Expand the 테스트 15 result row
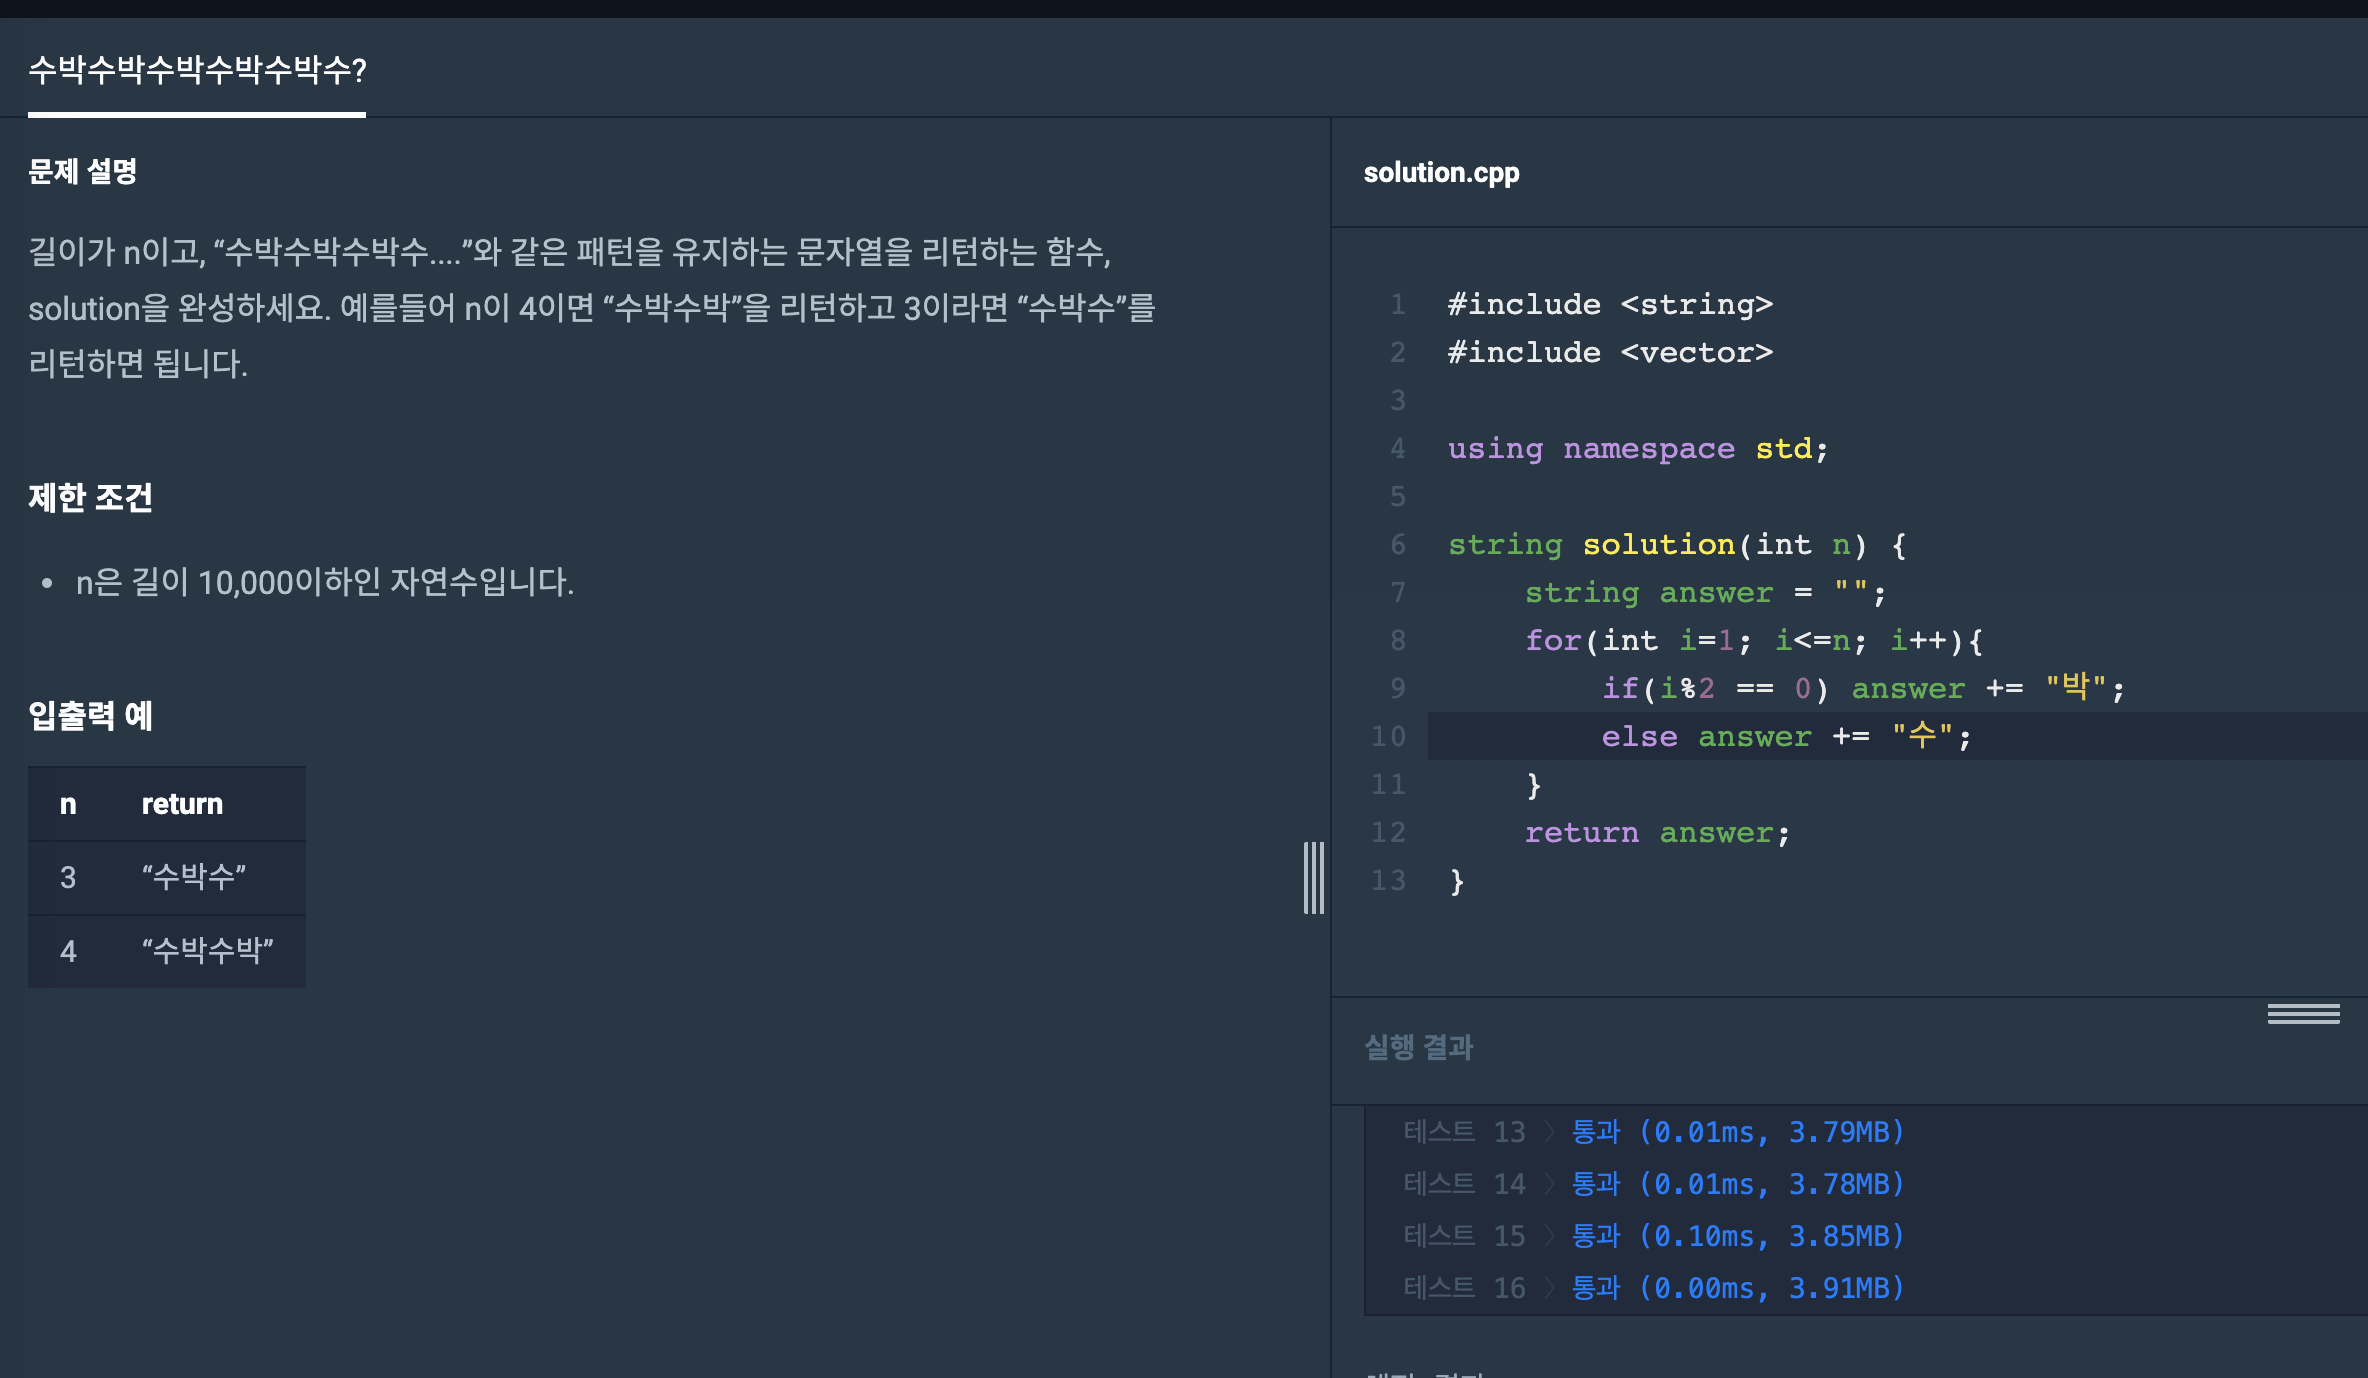 click(1549, 1236)
